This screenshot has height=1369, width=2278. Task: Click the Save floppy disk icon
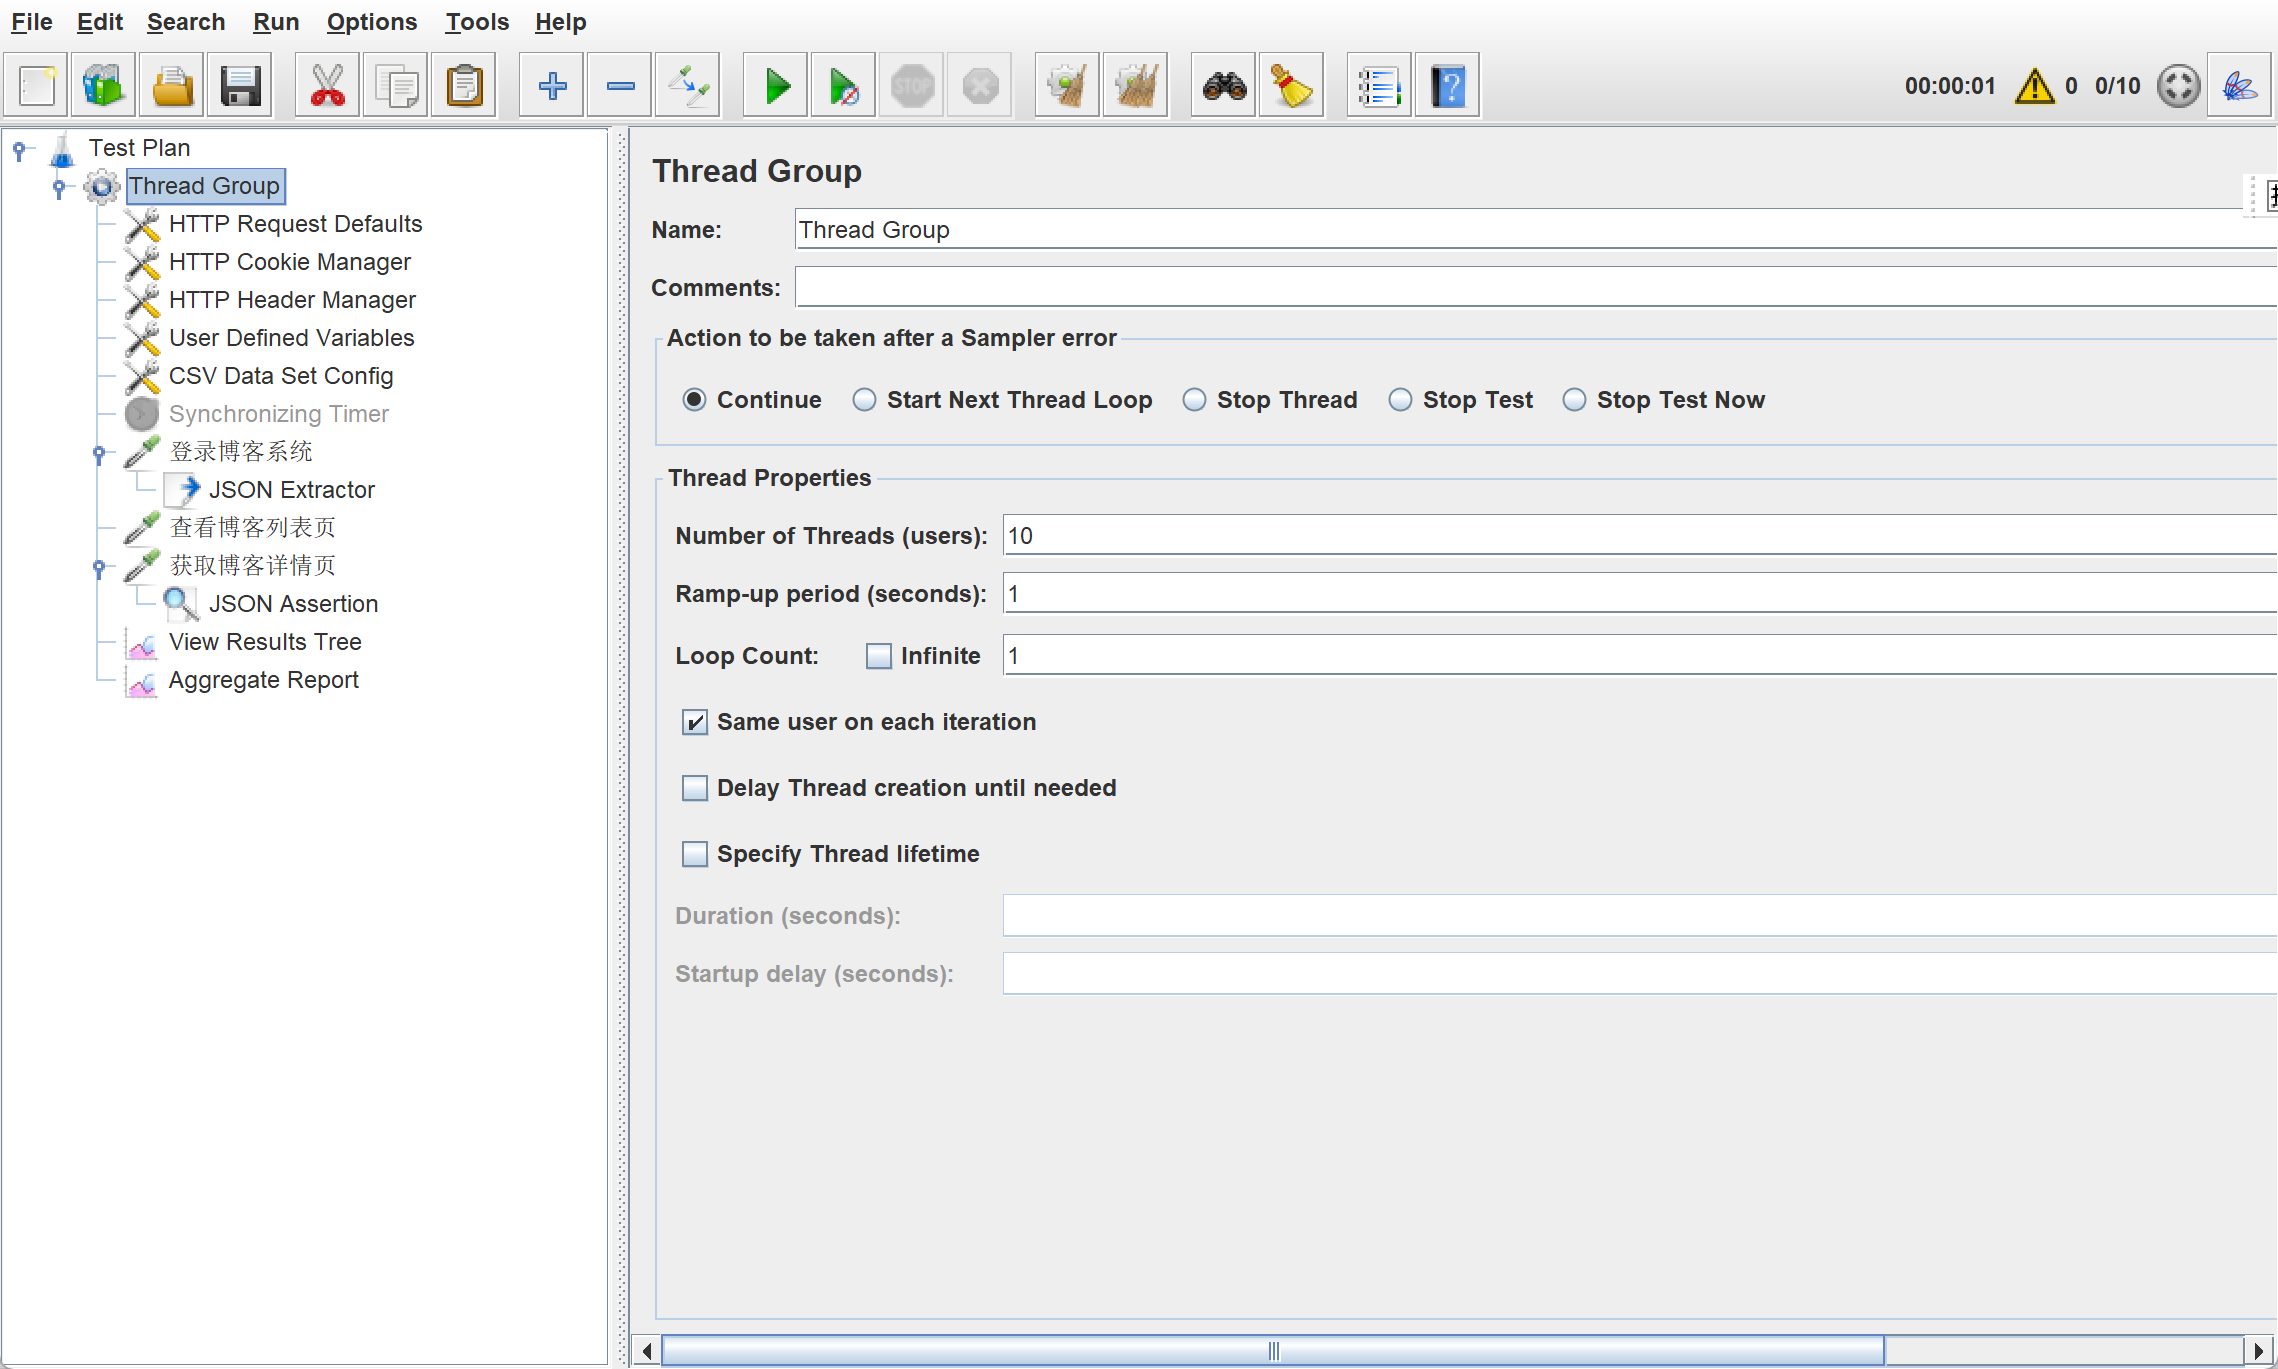[x=240, y=86]
